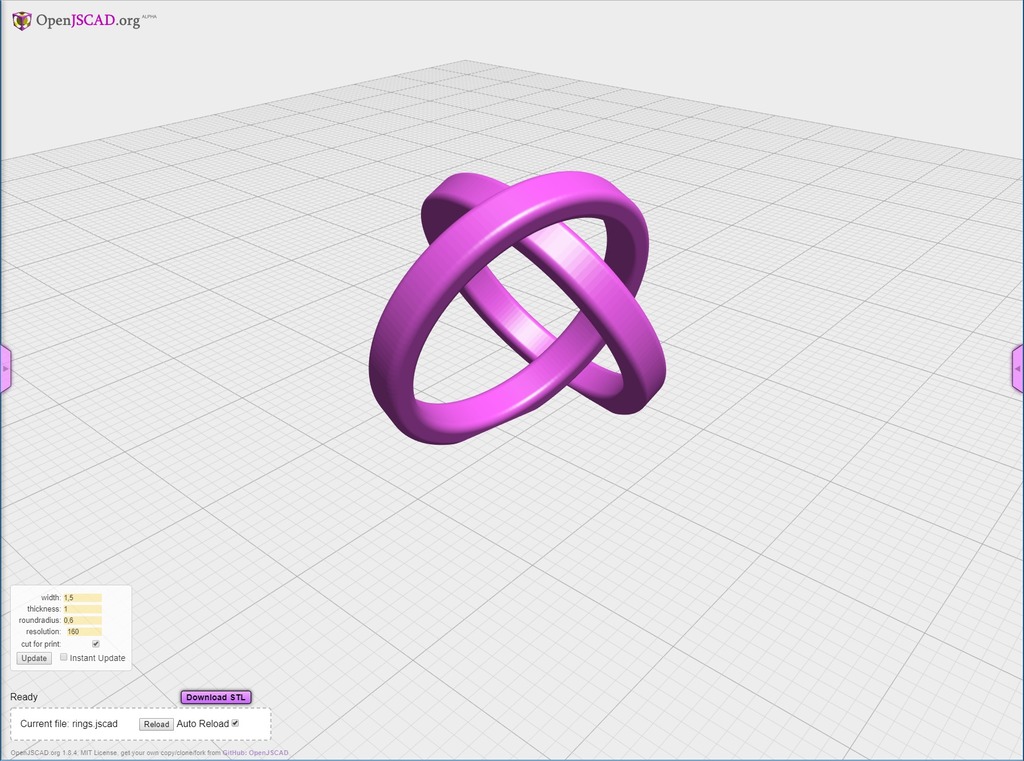
Task: Click the Ready status text
Action: 24,697
